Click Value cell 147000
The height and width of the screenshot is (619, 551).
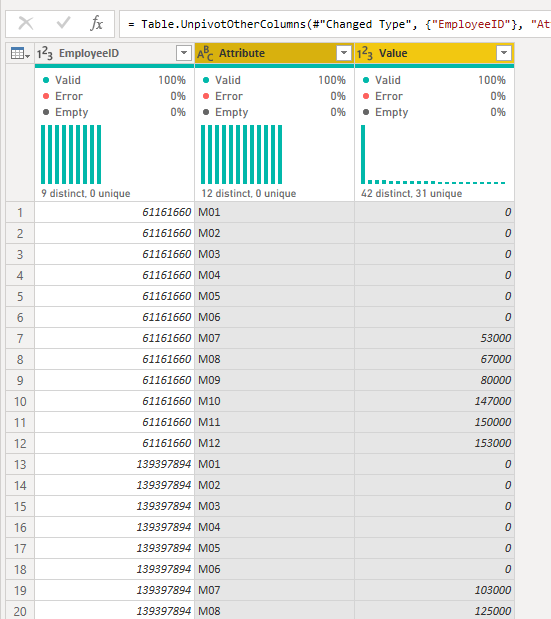(434, 401)
